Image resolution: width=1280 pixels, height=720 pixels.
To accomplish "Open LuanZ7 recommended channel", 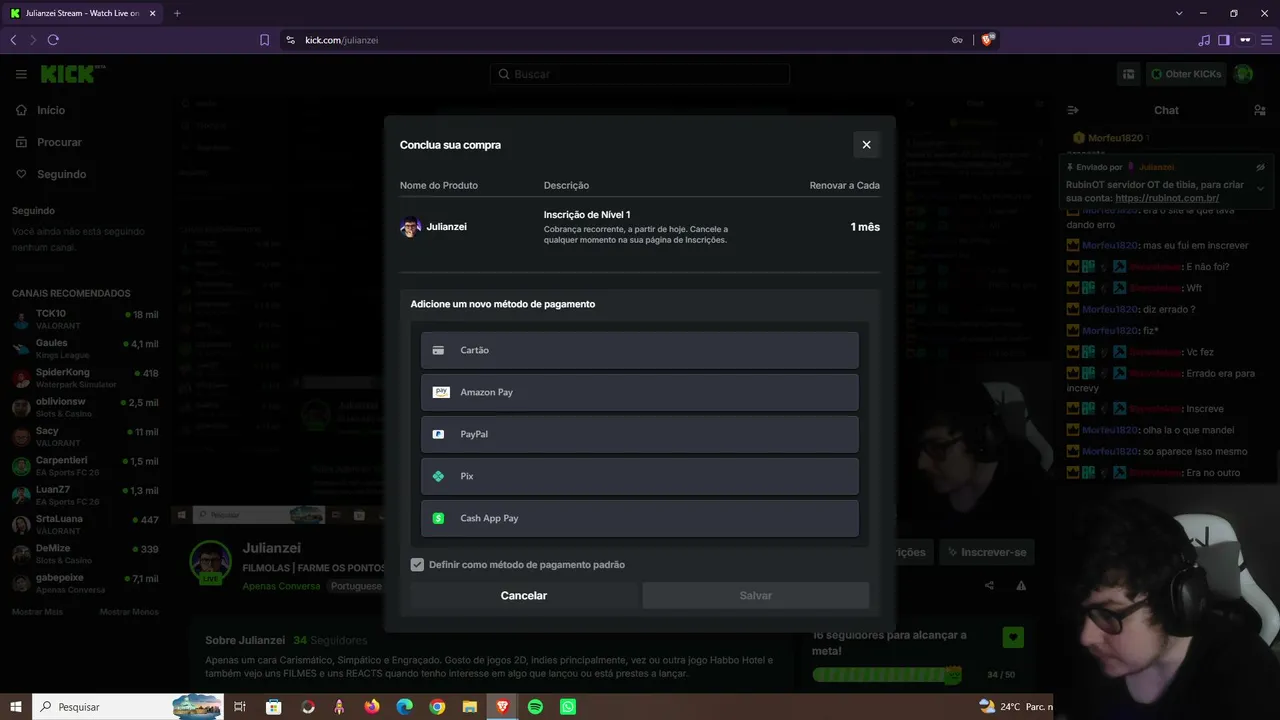I will tap(85, 495).
